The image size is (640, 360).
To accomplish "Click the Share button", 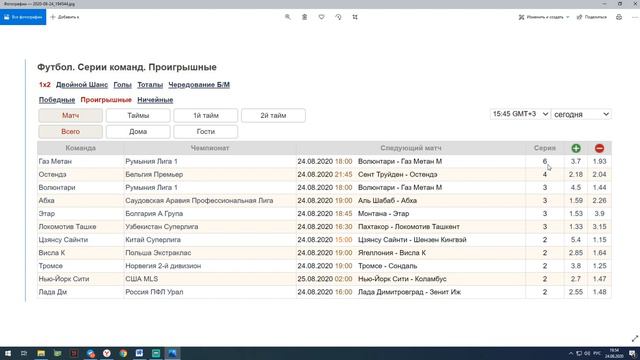I will coord(591,17).
